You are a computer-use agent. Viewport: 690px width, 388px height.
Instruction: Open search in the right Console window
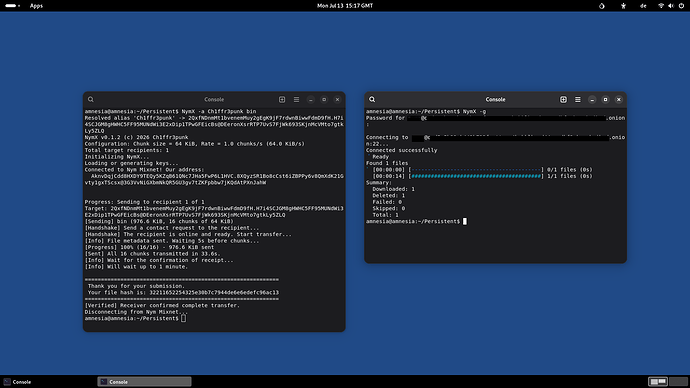click(x=372, y=99)
